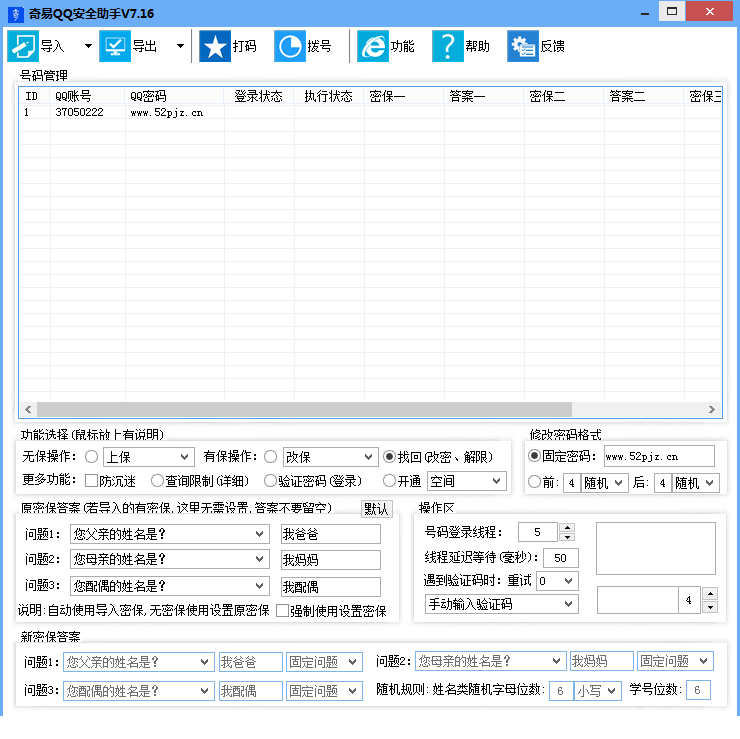740x739 pixels.
Task: Click the app logo in title bar
Action: 16,14
